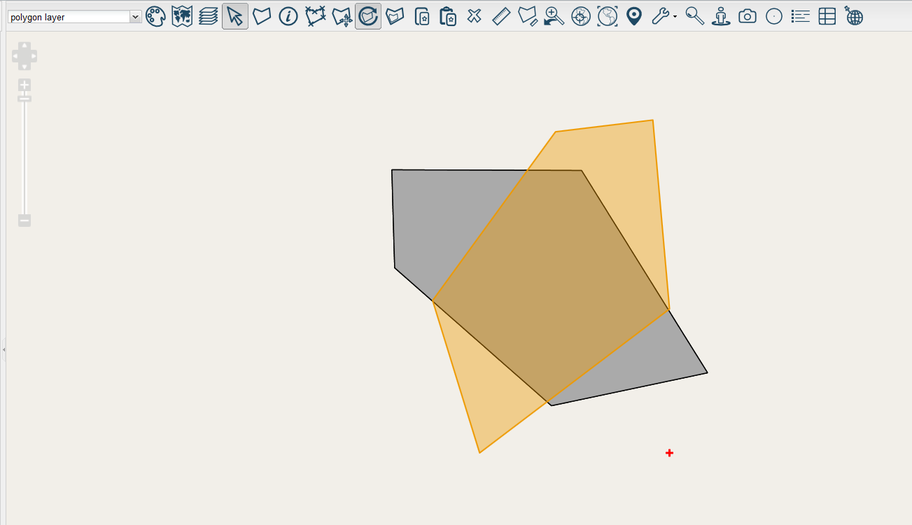Click the map zoom-out minus button
912x525 pixels.
pos(24,220)
